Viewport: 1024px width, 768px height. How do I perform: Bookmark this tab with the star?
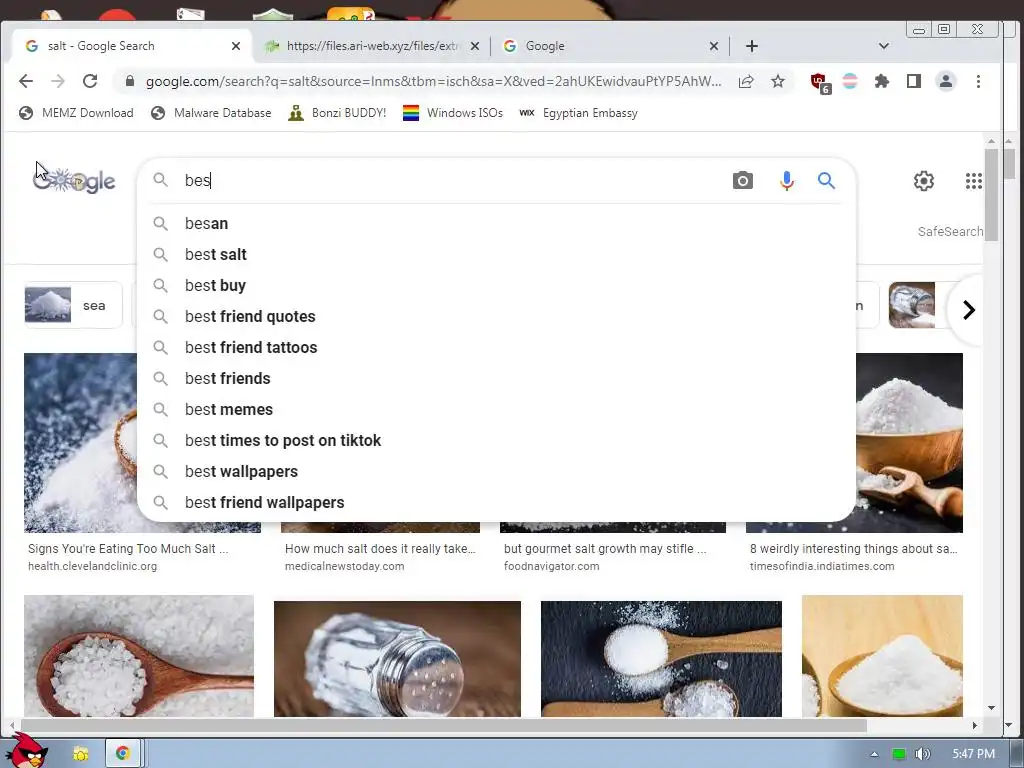(777, 81)
